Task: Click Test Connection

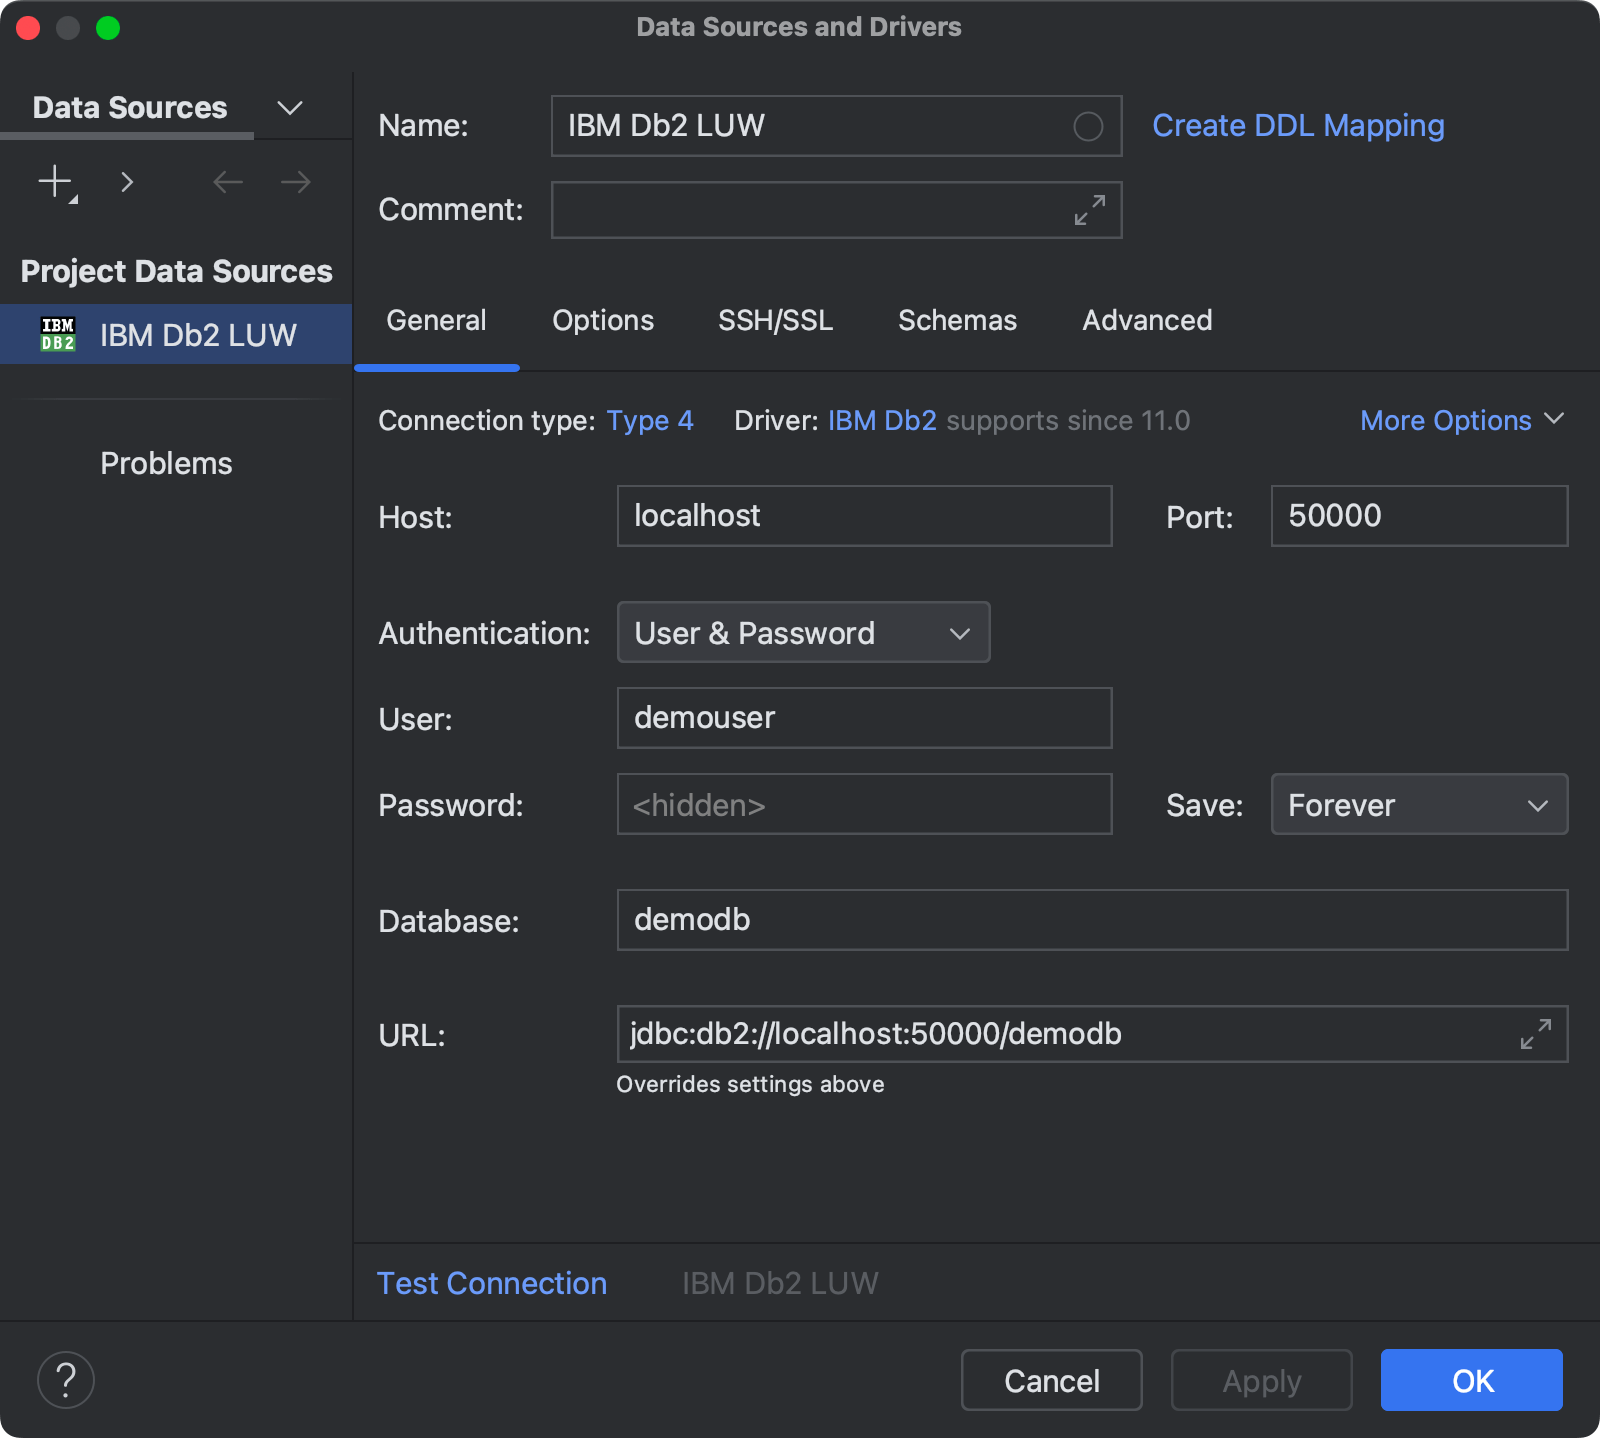Action: (x=492, y=1283)
